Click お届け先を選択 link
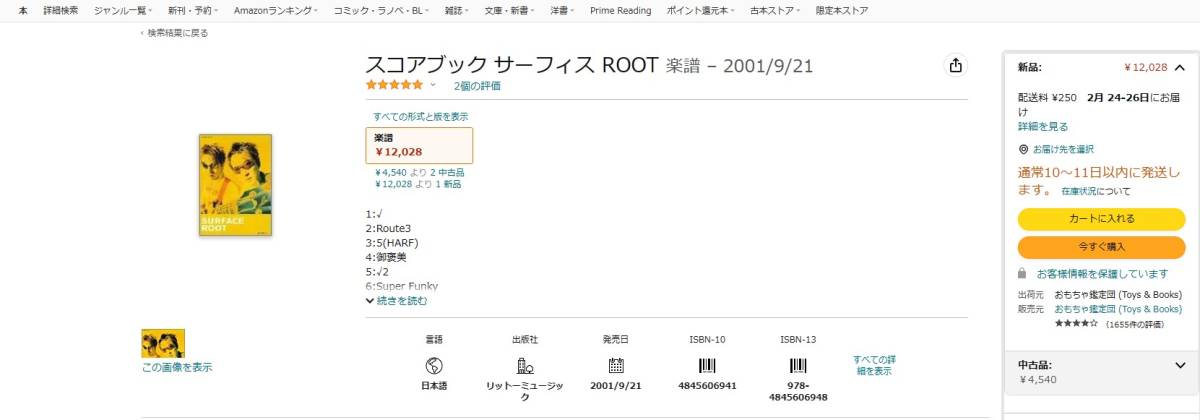The height and width of the screenshot is (420, 1200). click(x=1063, y=149)
